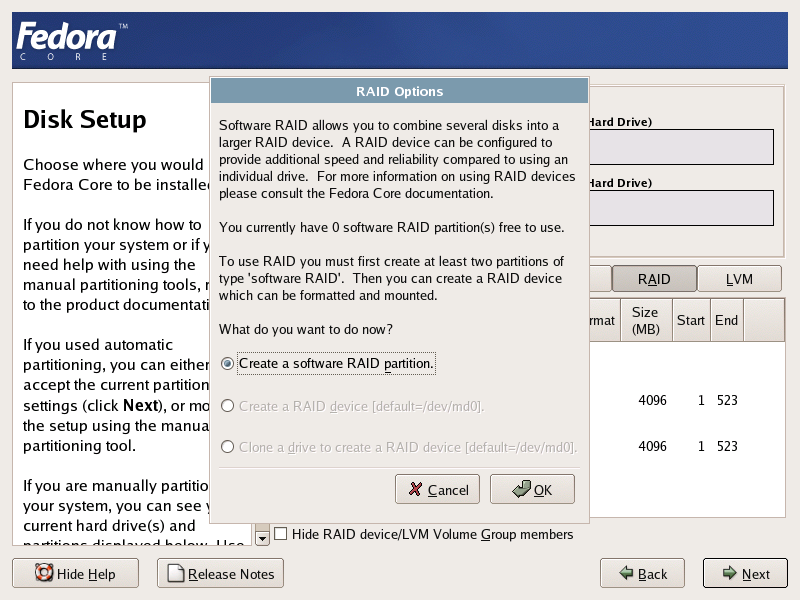
Task: Click the Fedora Core logo in the banner
Action: tap(71, 41)
